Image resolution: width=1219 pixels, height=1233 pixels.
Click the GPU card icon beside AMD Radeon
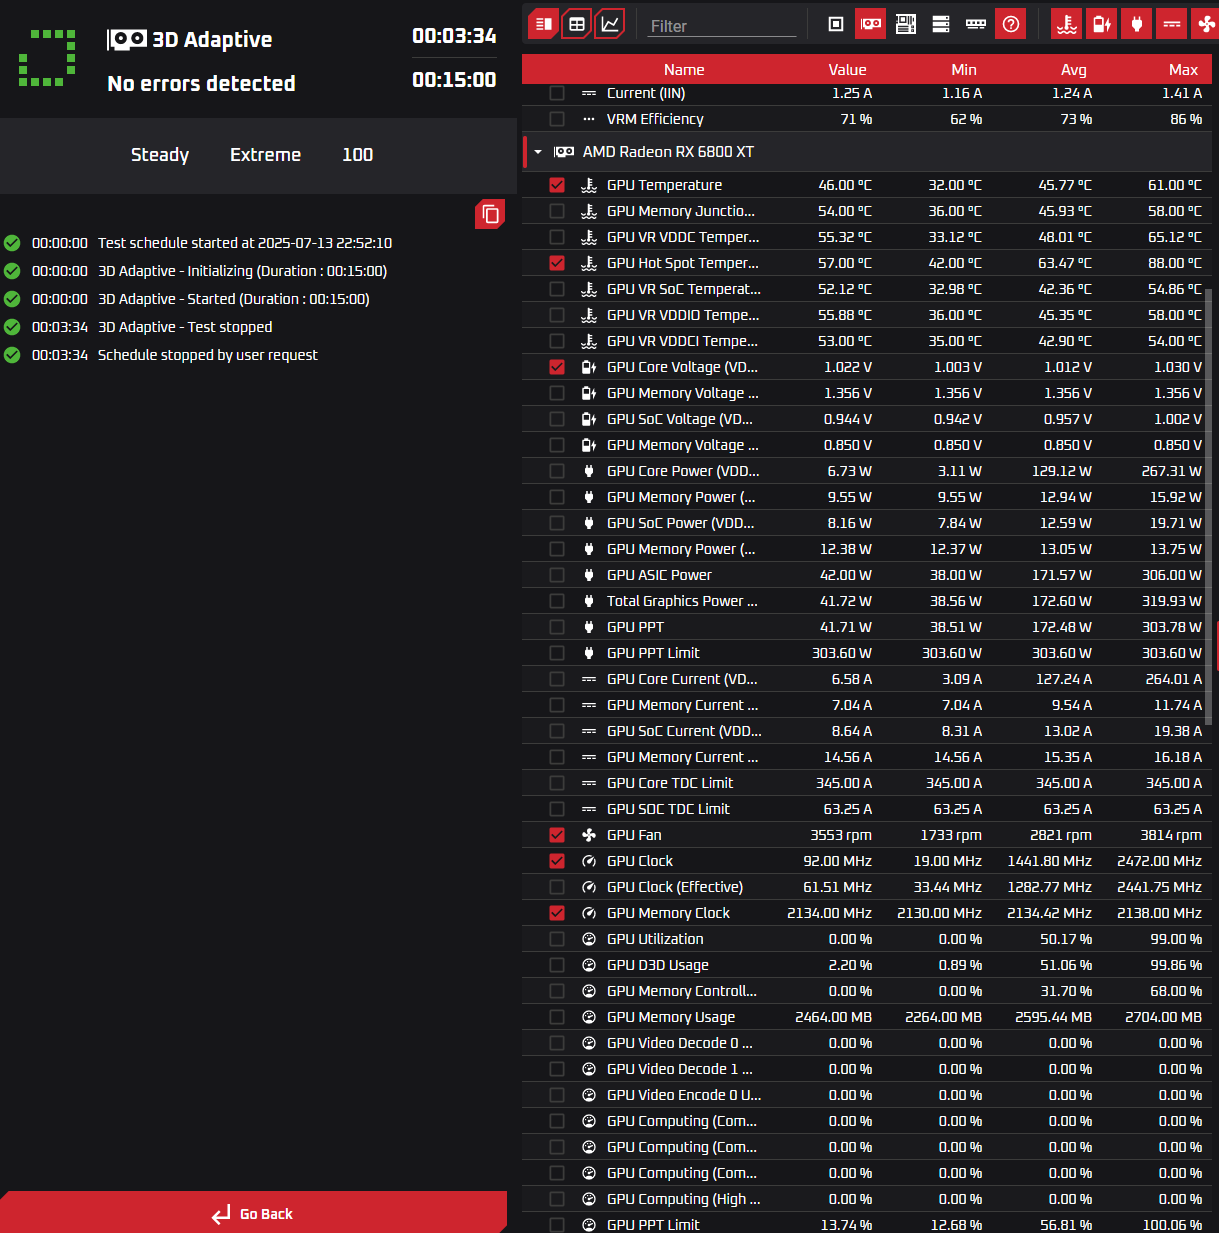coord(564,152)
